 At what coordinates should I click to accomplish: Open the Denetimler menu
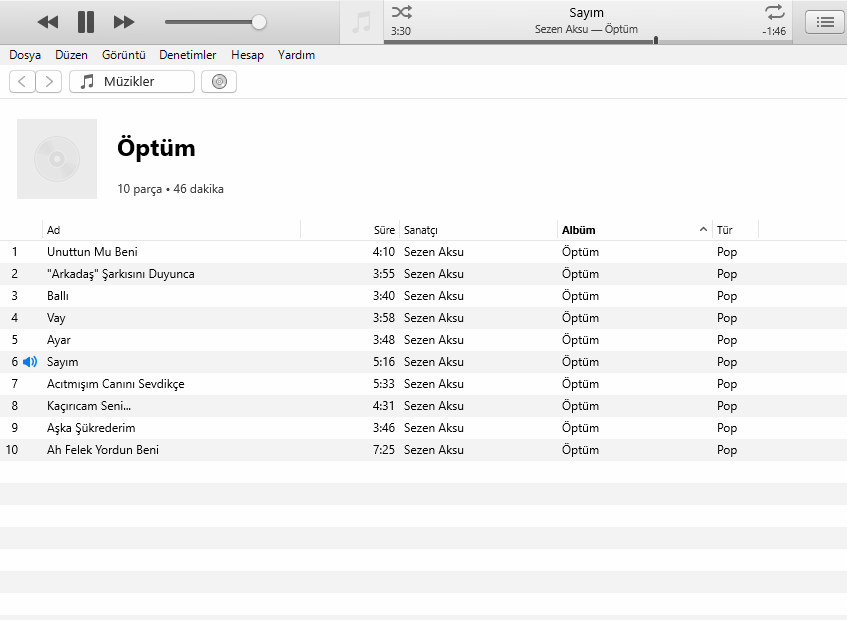point(187,55)
